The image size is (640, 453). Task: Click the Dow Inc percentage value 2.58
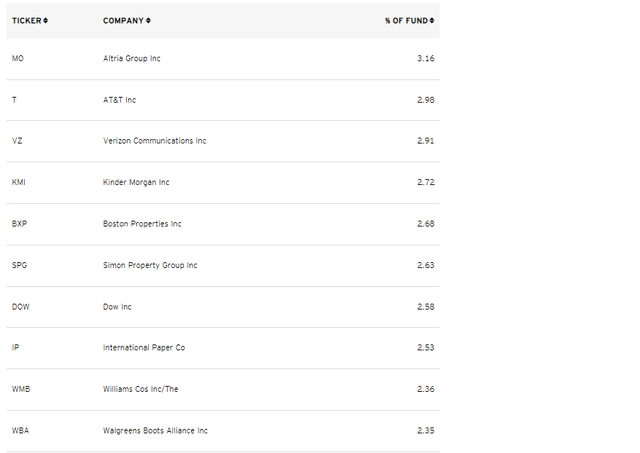pyautogui.click(x=426, y=306)
